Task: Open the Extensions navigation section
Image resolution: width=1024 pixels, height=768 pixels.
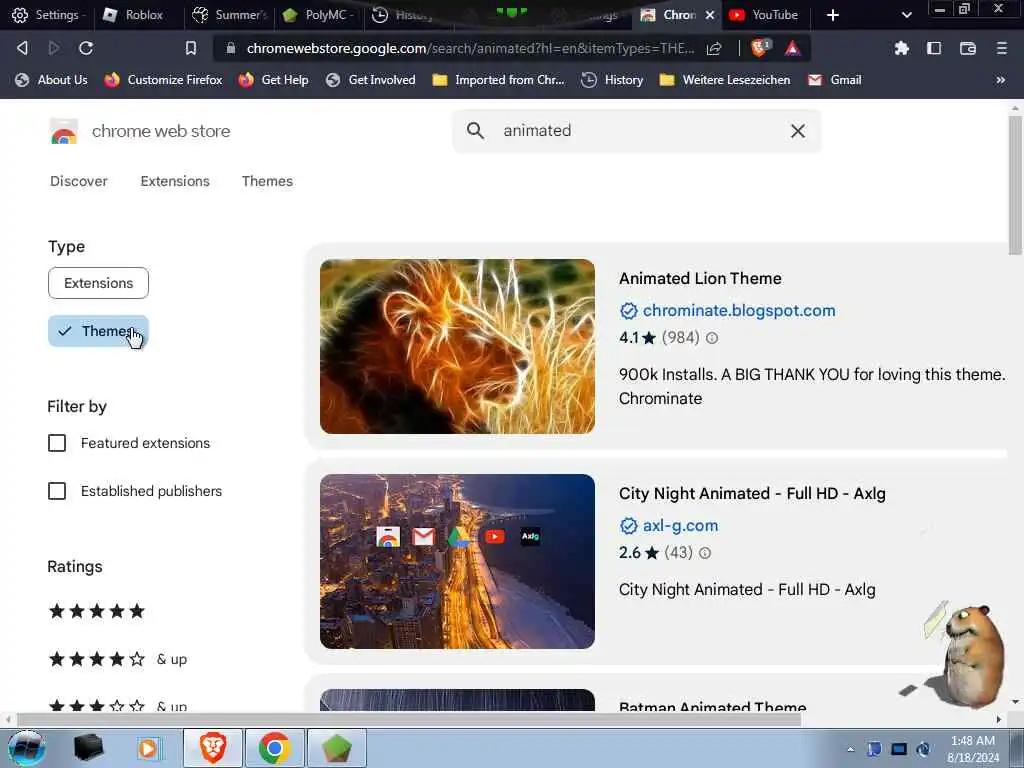Action: click(x=175, y=182)
